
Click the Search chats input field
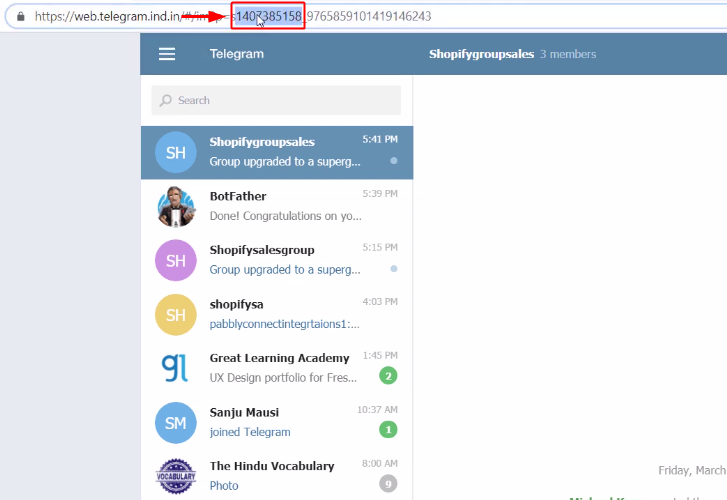pos(276,100)
